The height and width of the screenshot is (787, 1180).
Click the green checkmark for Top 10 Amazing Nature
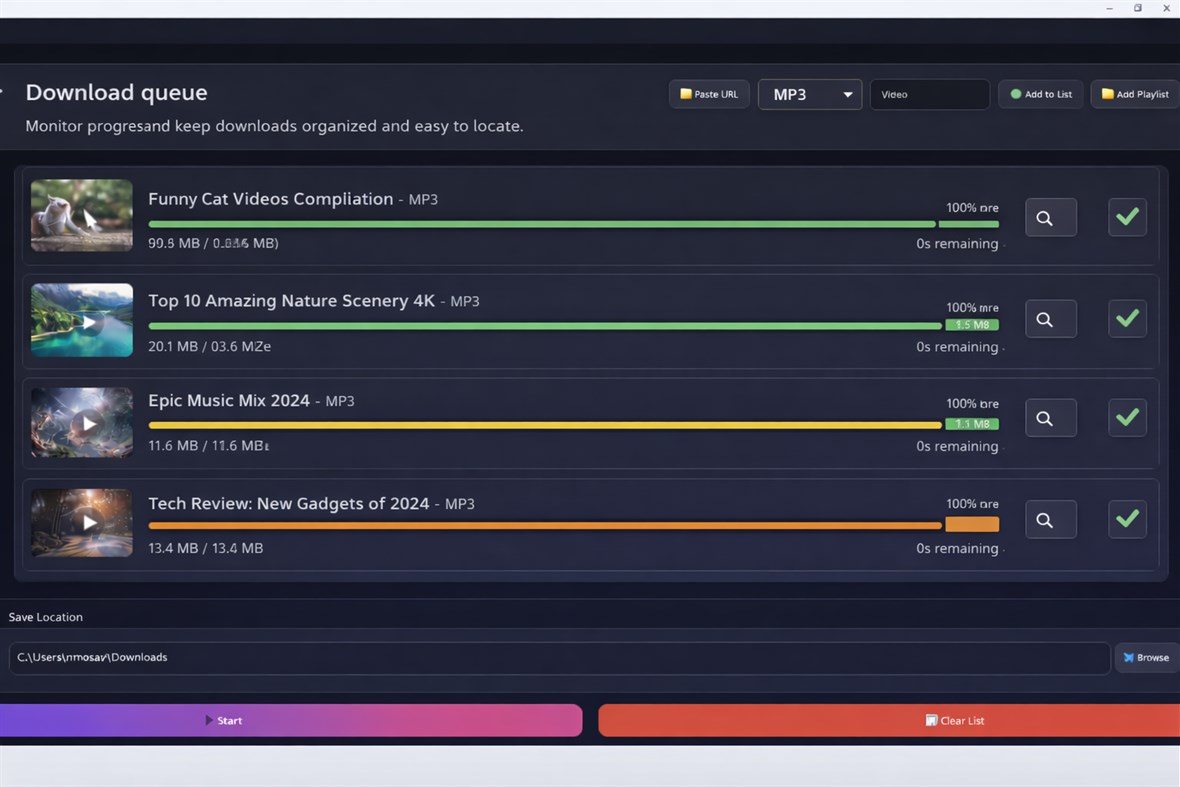click(x=1127, y=319)
